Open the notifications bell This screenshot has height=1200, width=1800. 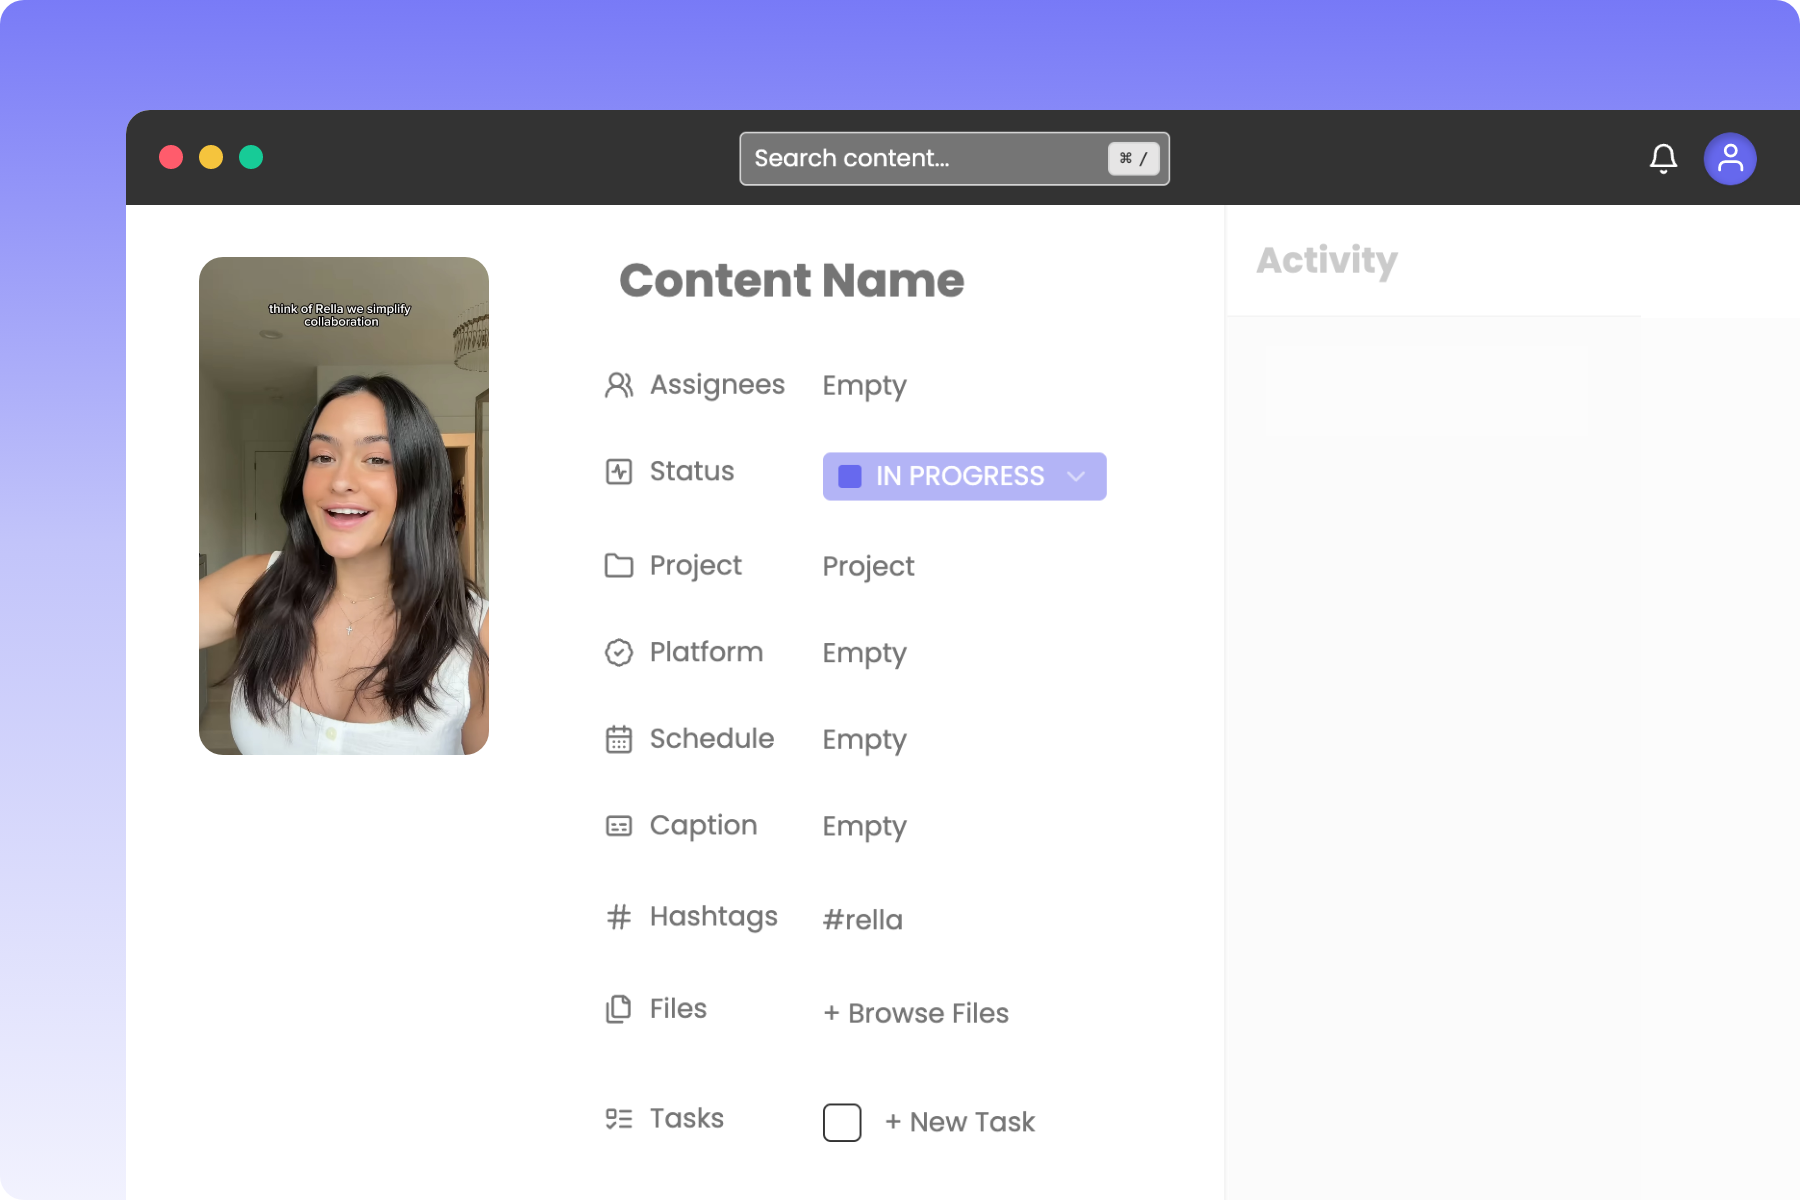click(1663, 158)
